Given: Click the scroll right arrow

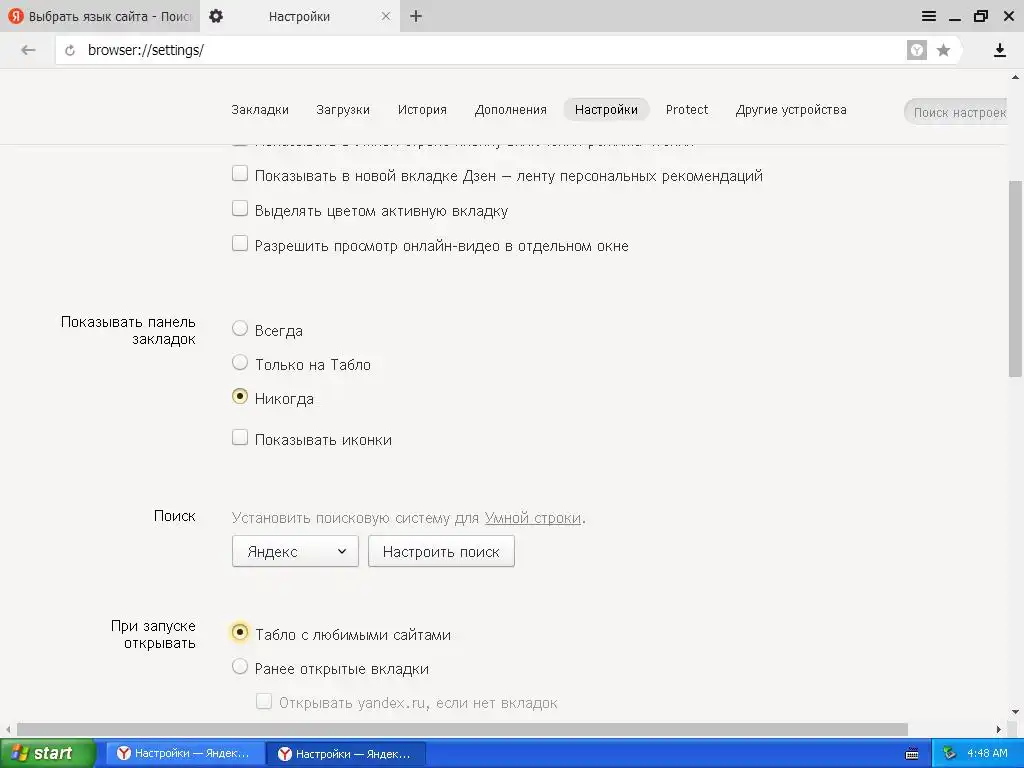Looking at the screenshot, I should 999,729.
